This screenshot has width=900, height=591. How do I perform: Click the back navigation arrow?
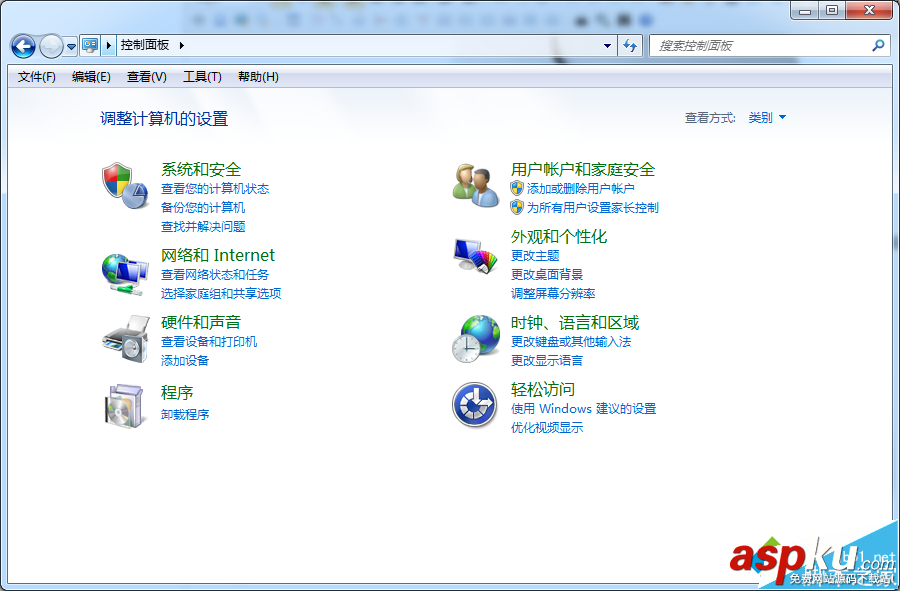click(22, 46)
